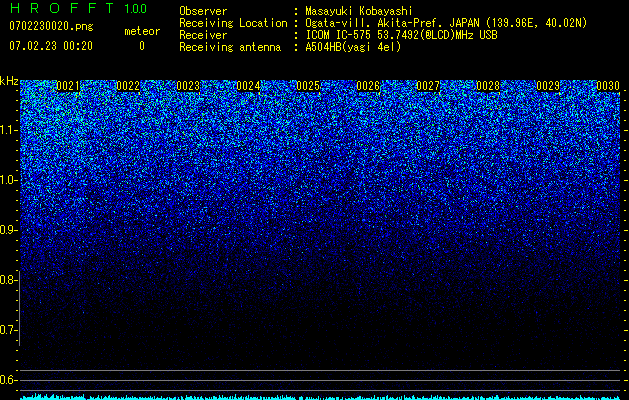
Task: Click the 0026 time marker
Action: [x=368, y=86]
